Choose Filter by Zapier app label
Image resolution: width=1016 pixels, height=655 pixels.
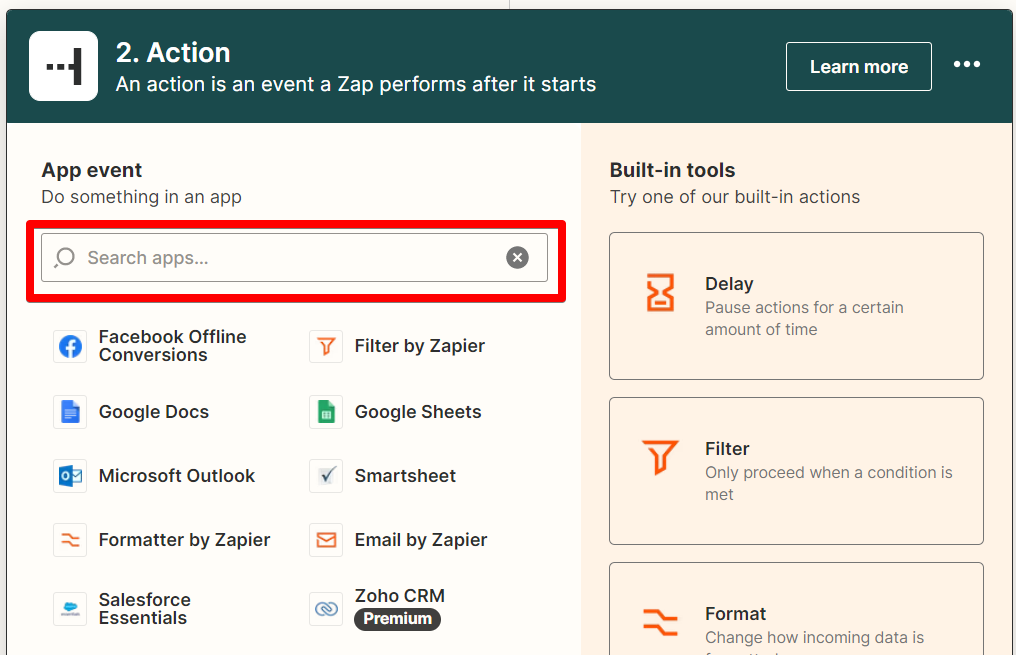click(x=419, y=346)
